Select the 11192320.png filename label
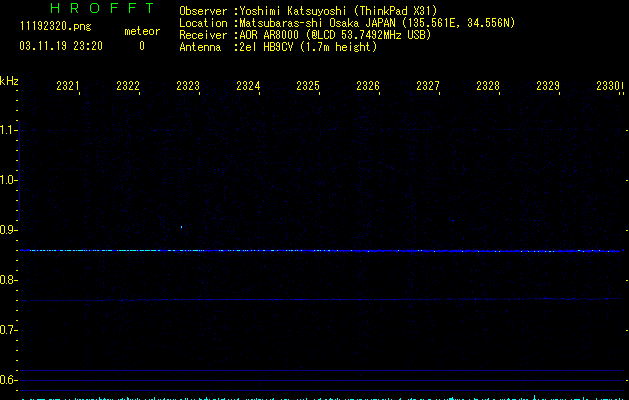Viewport: 629px width, 400px height. click(56, 26)
